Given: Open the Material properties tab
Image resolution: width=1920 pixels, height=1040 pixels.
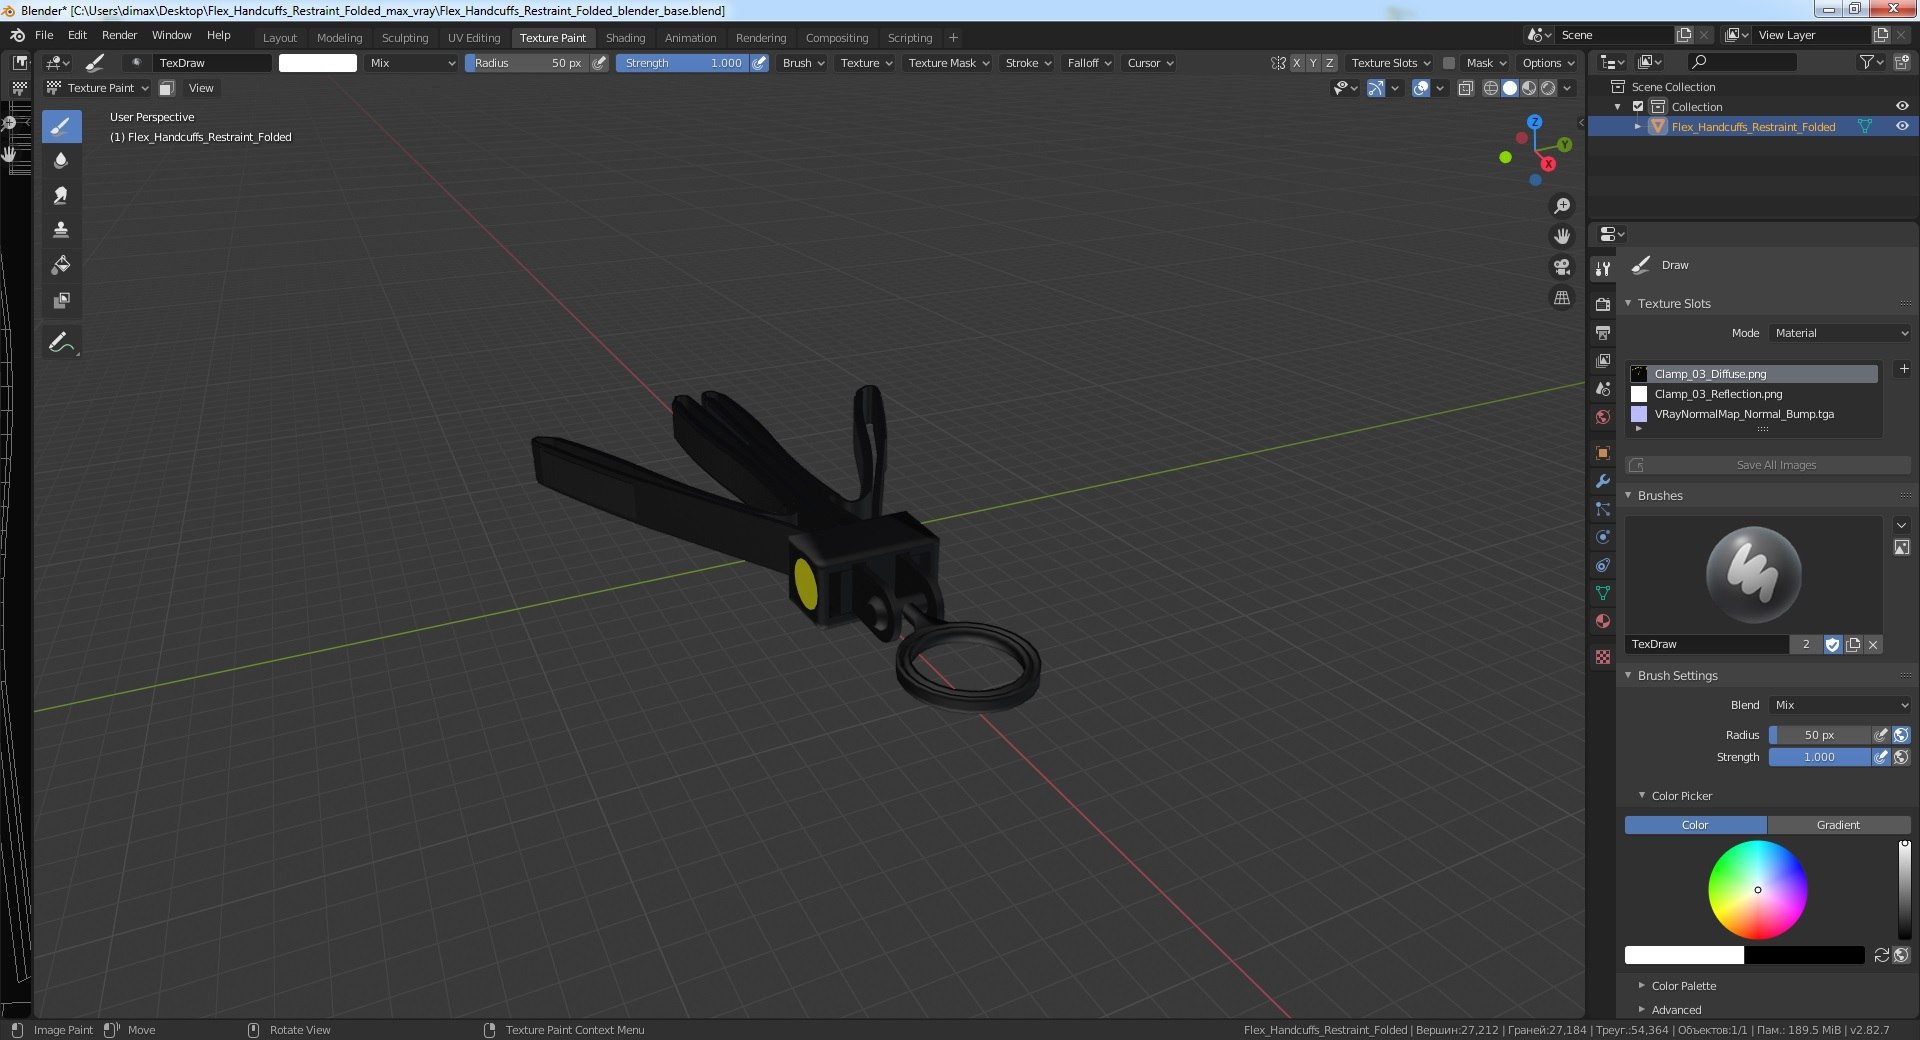Looking at the screenshot, I should coord(1603,621).
